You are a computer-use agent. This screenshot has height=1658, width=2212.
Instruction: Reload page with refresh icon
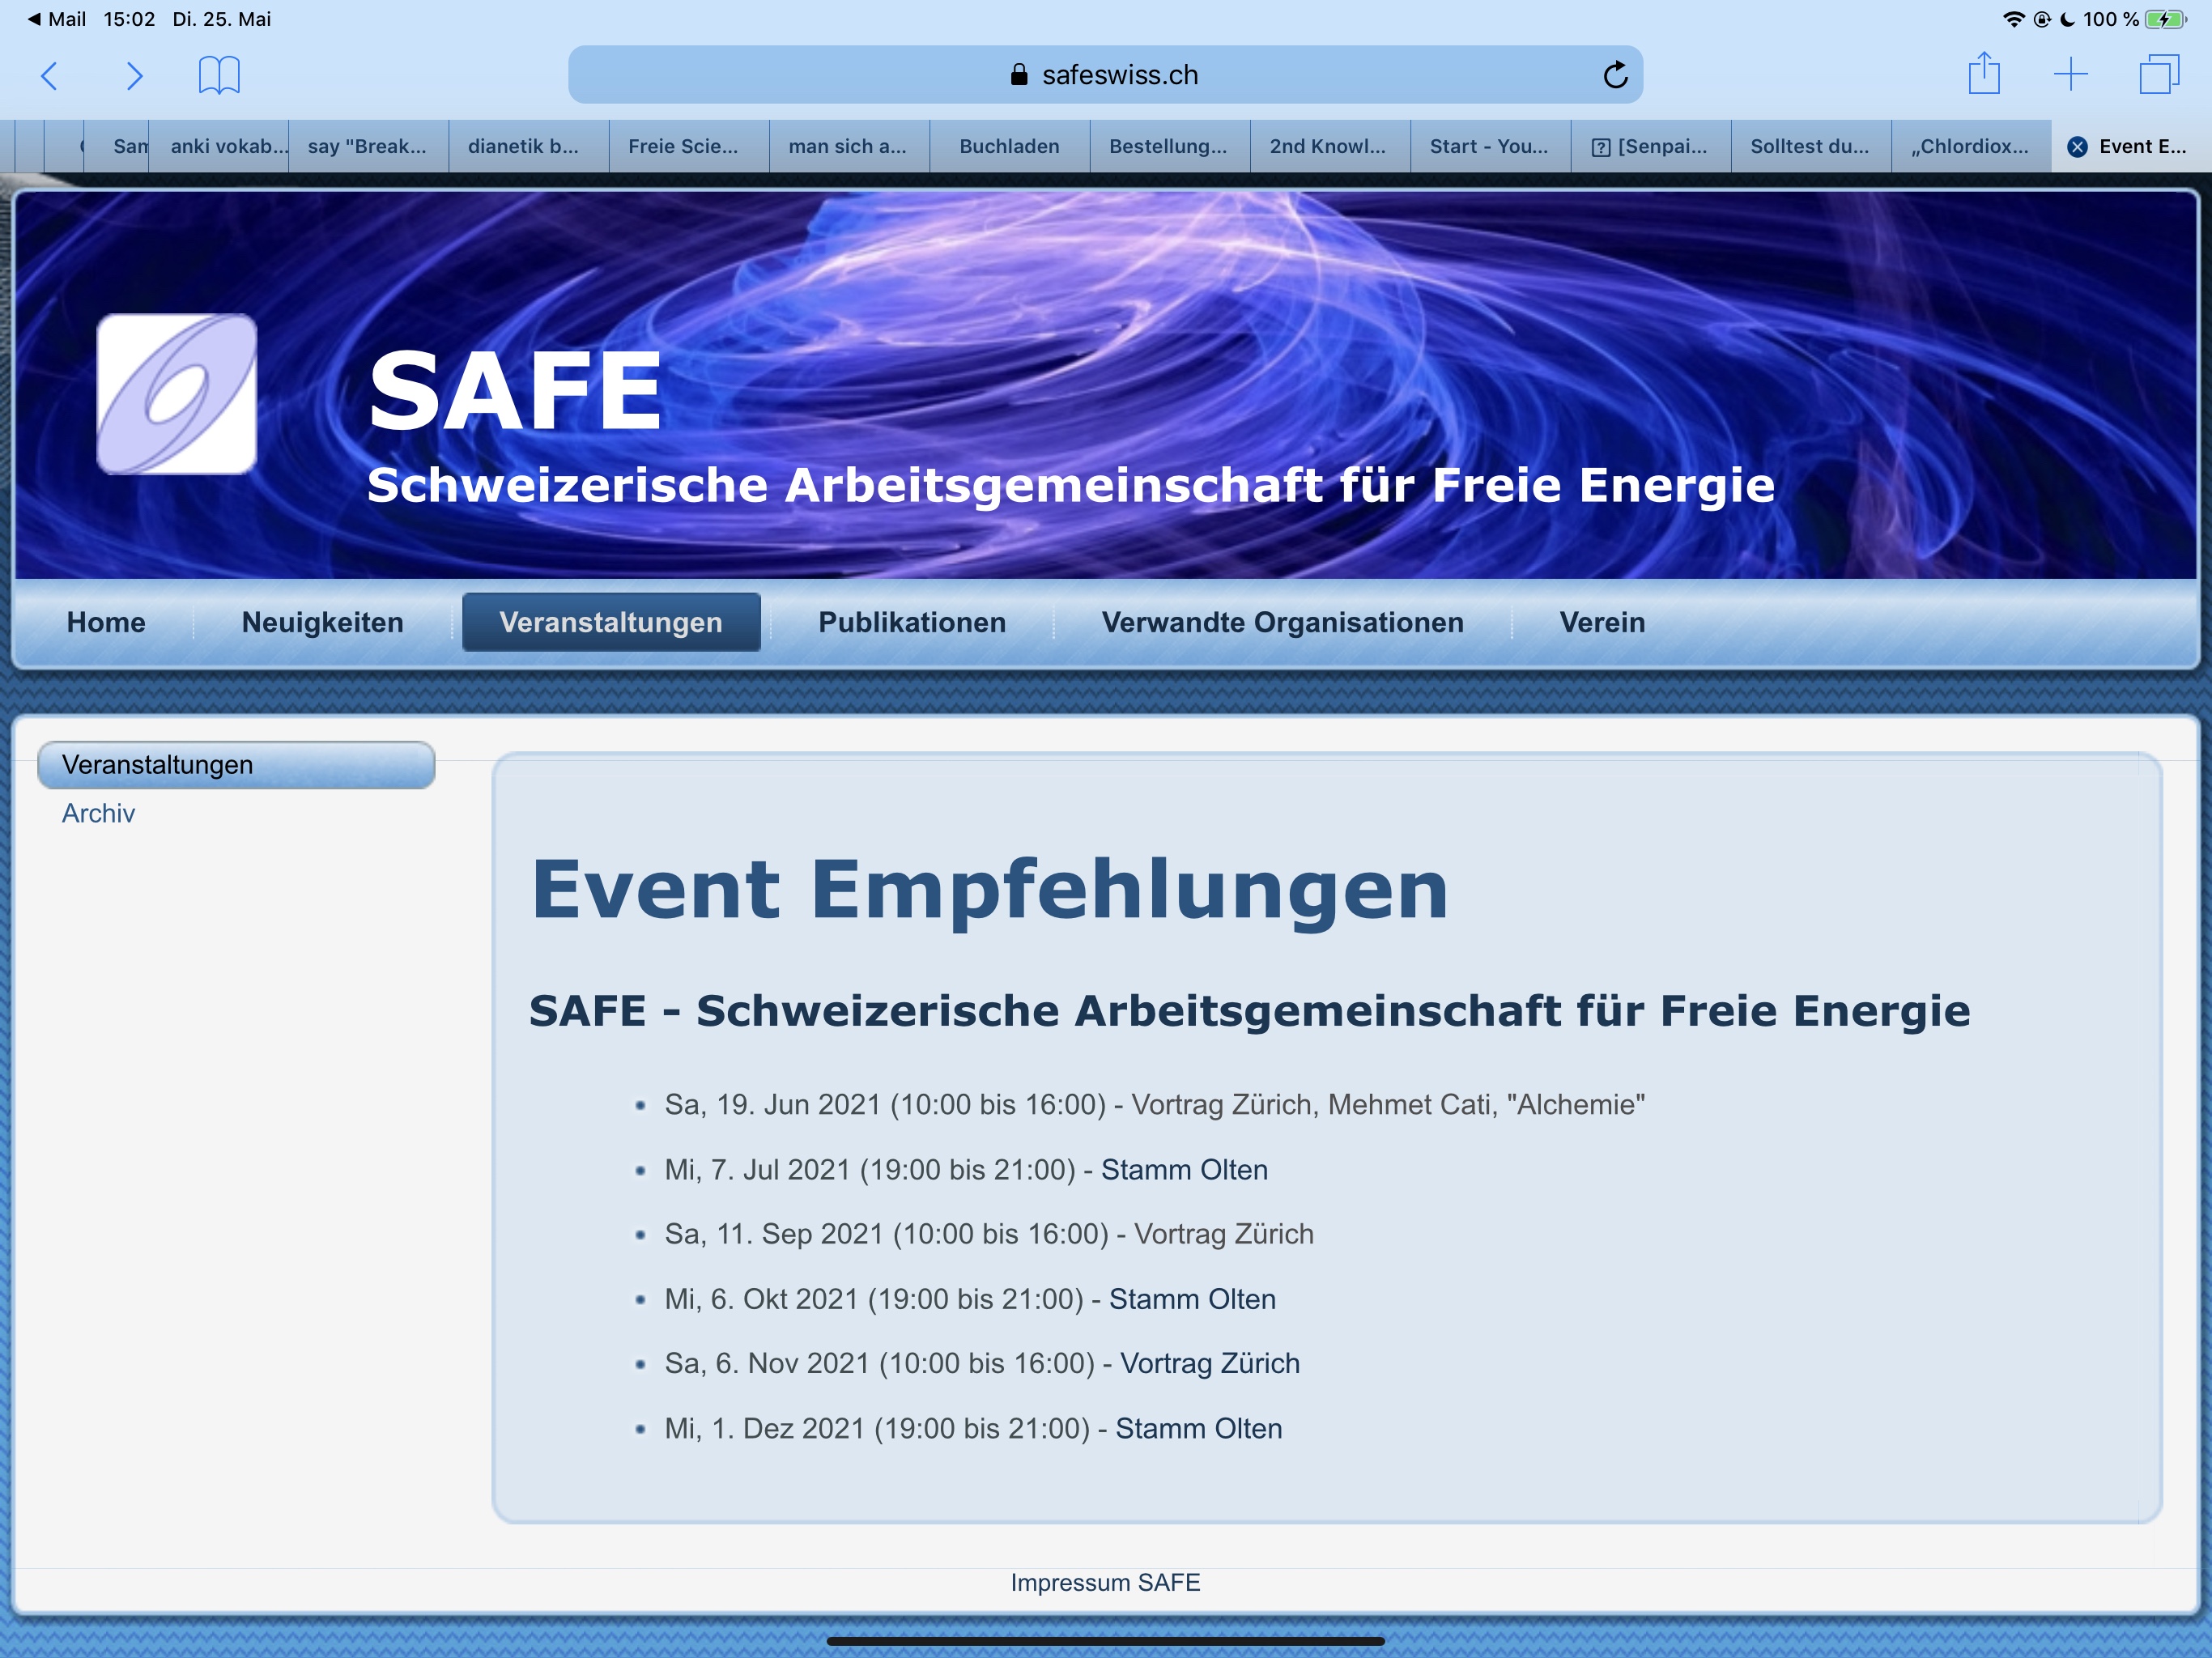pos(1615,75)
